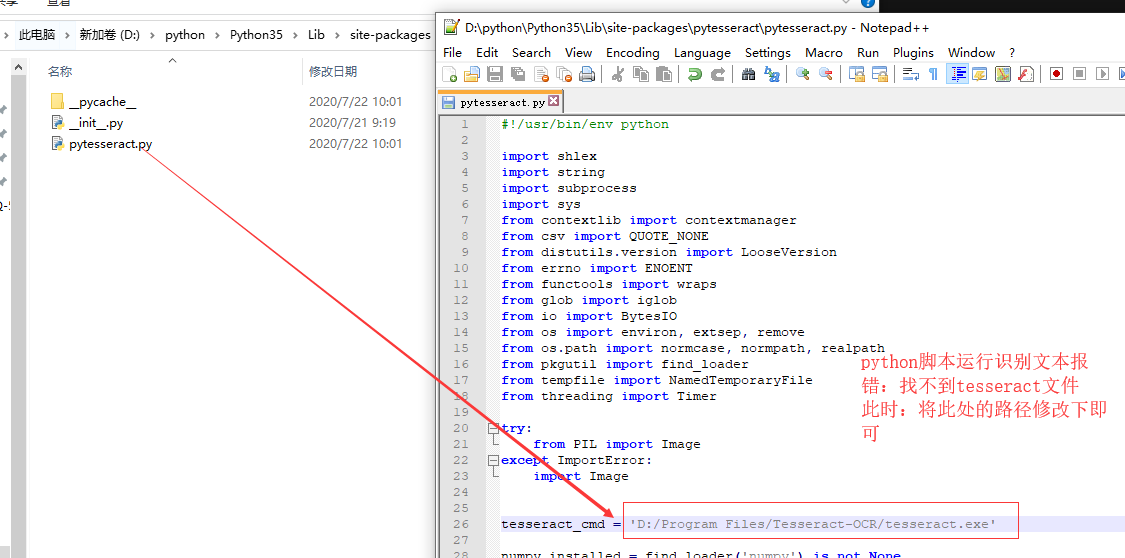The width and height of the screenshot is (1125, 558).
Task: Click the Save toolbar icon
Action: click(495, 74)
